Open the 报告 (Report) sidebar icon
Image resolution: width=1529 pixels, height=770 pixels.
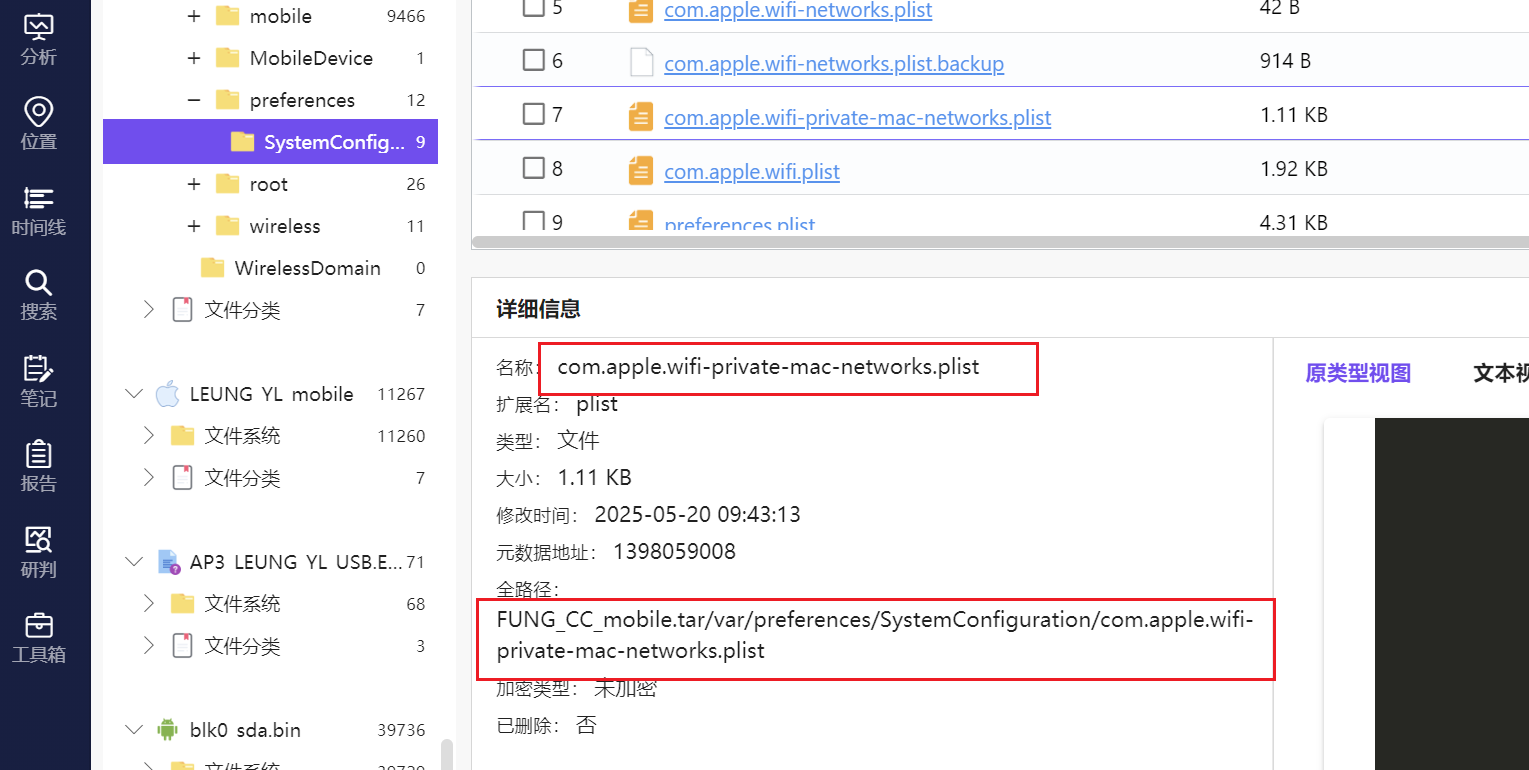[x=39, y=466]
